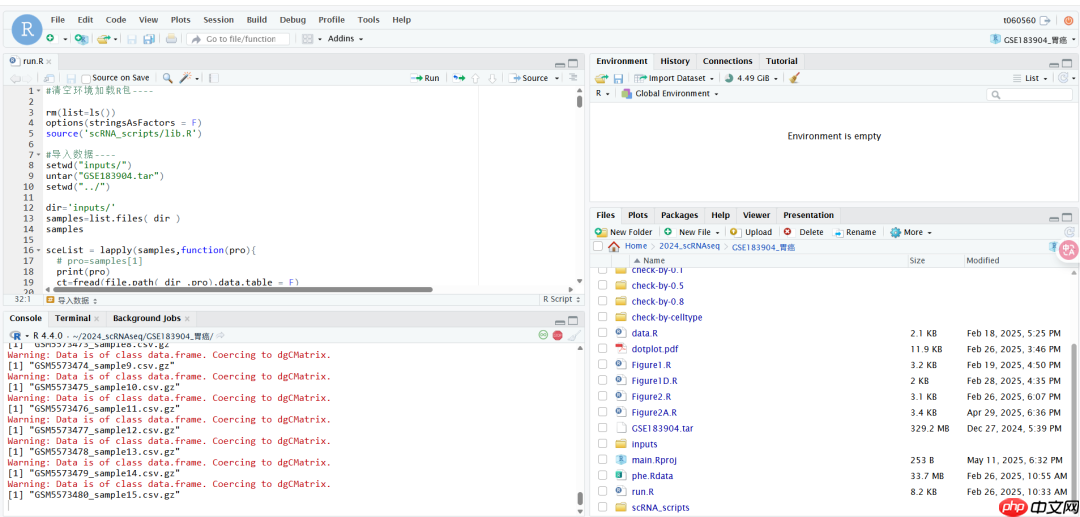This screenshot has height=517, width=1080.
Task: Click the view current working directory arrow
Action: click(x=221, y=335)
